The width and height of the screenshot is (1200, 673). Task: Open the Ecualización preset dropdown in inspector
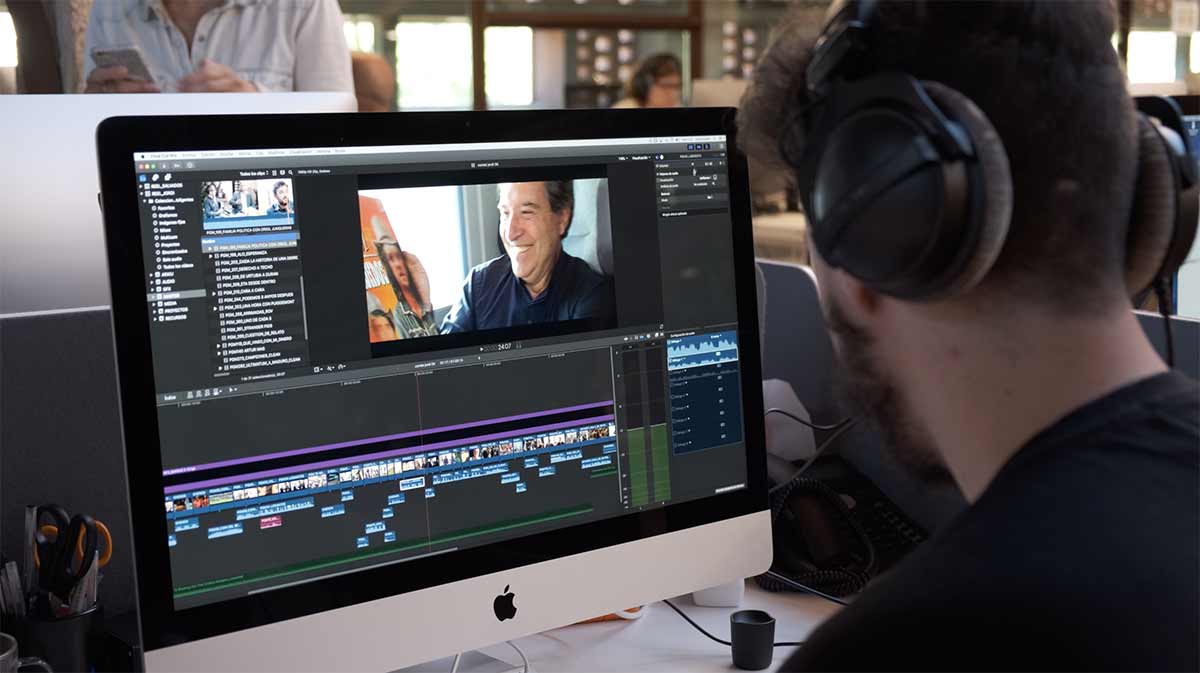(705, 178)
